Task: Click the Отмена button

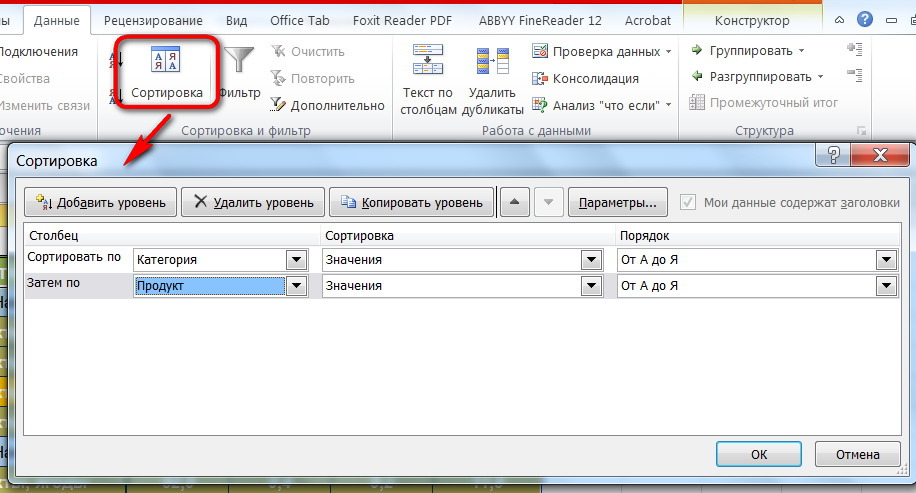Action: pyautogui.click(x=857, y=454)
